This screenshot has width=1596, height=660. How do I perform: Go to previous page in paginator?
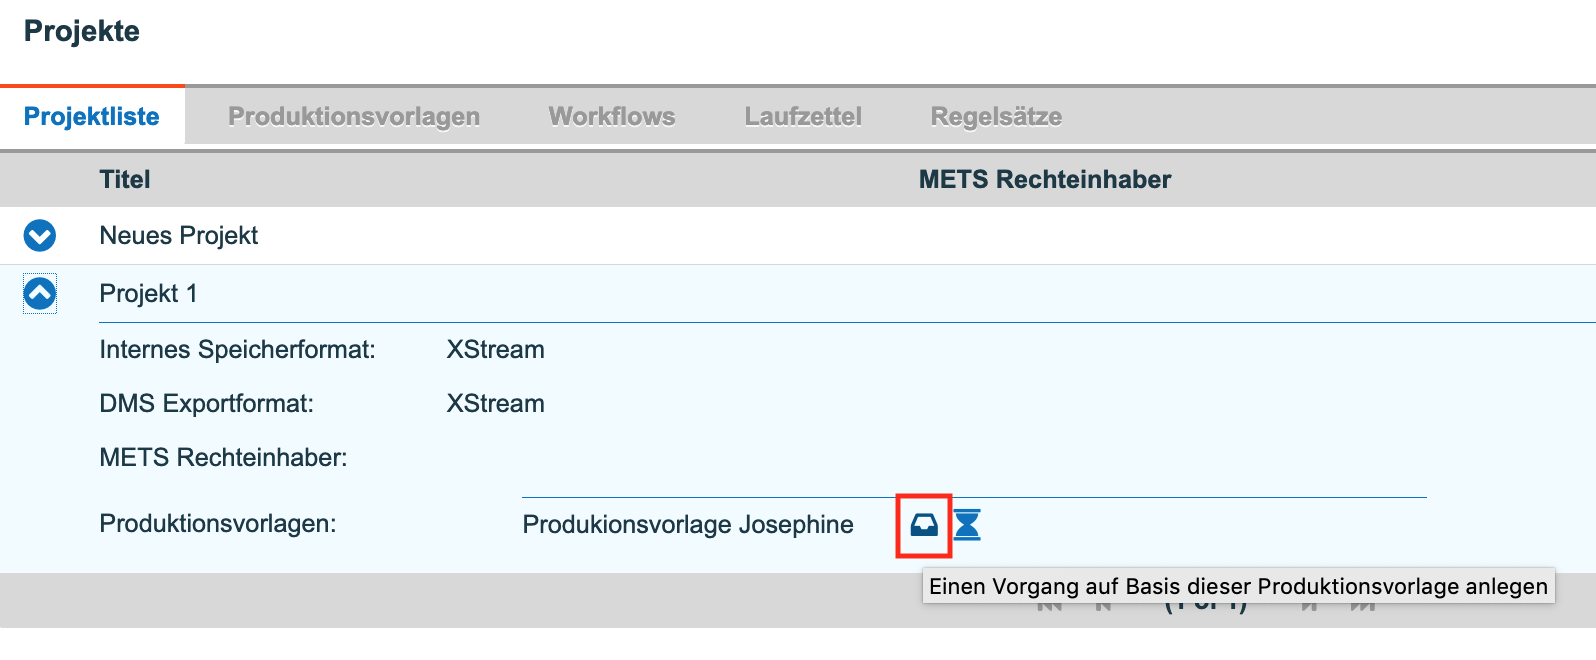click(x=1104, y=606)
